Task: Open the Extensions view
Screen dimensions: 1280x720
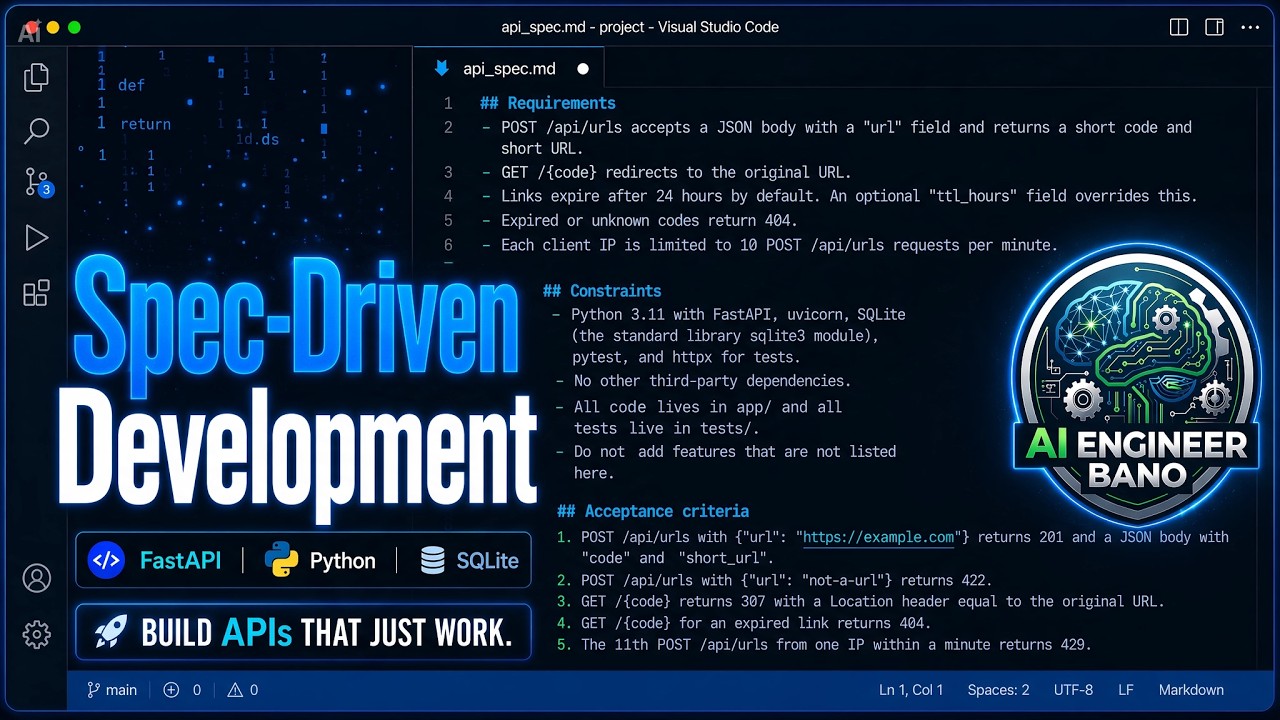Action: [36, 292]
